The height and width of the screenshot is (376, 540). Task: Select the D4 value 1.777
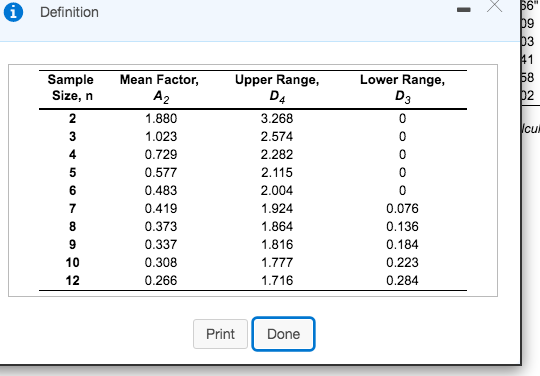(277, 262)
